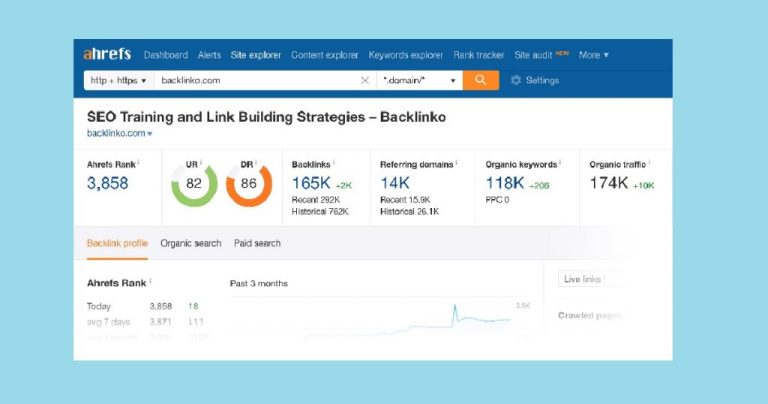This screenshot has height=404, width=768.
Task: Click the avg 7 days 3,871 row
Action: tap(145, 322)
